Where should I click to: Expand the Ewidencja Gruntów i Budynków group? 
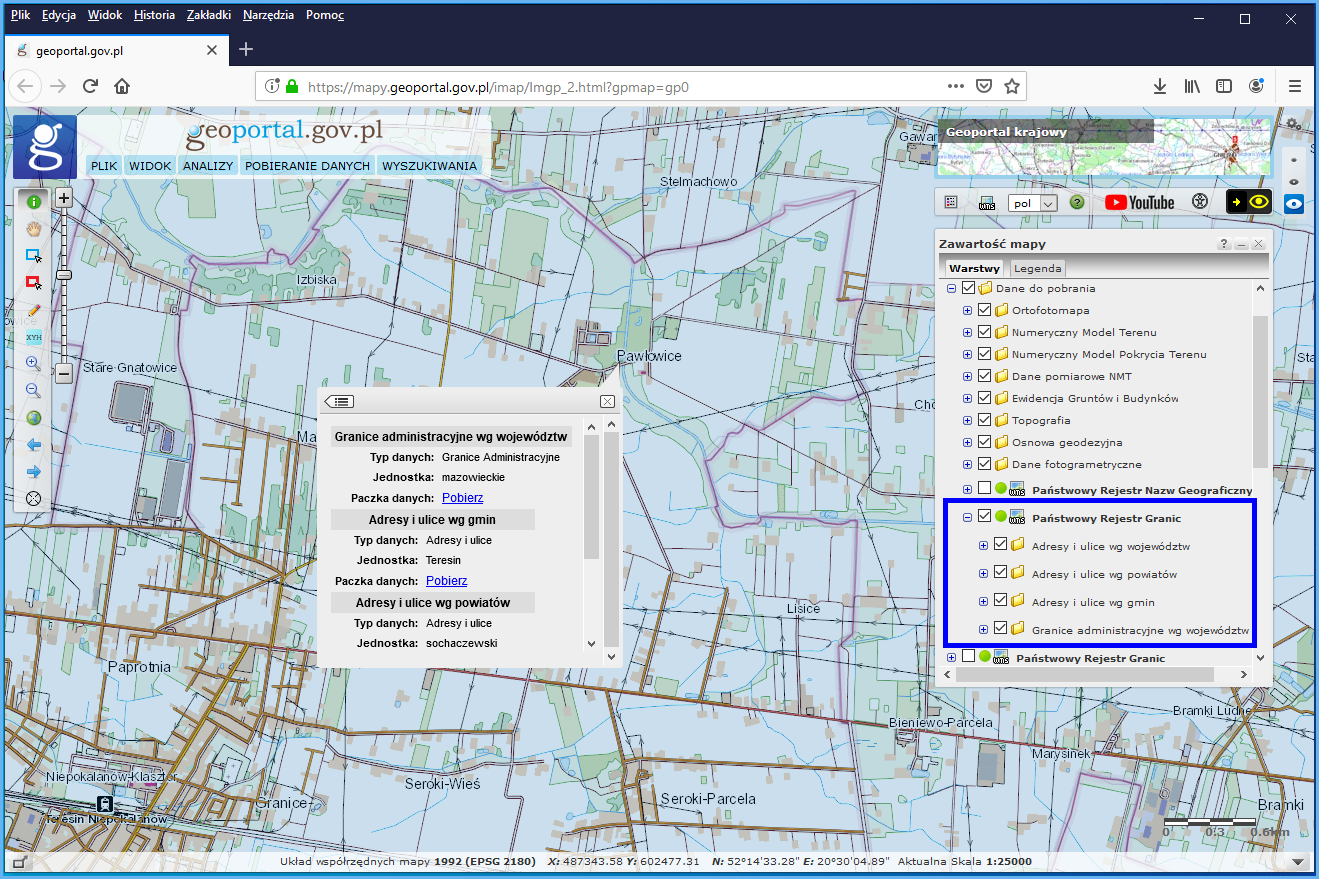tap(967, 398)
